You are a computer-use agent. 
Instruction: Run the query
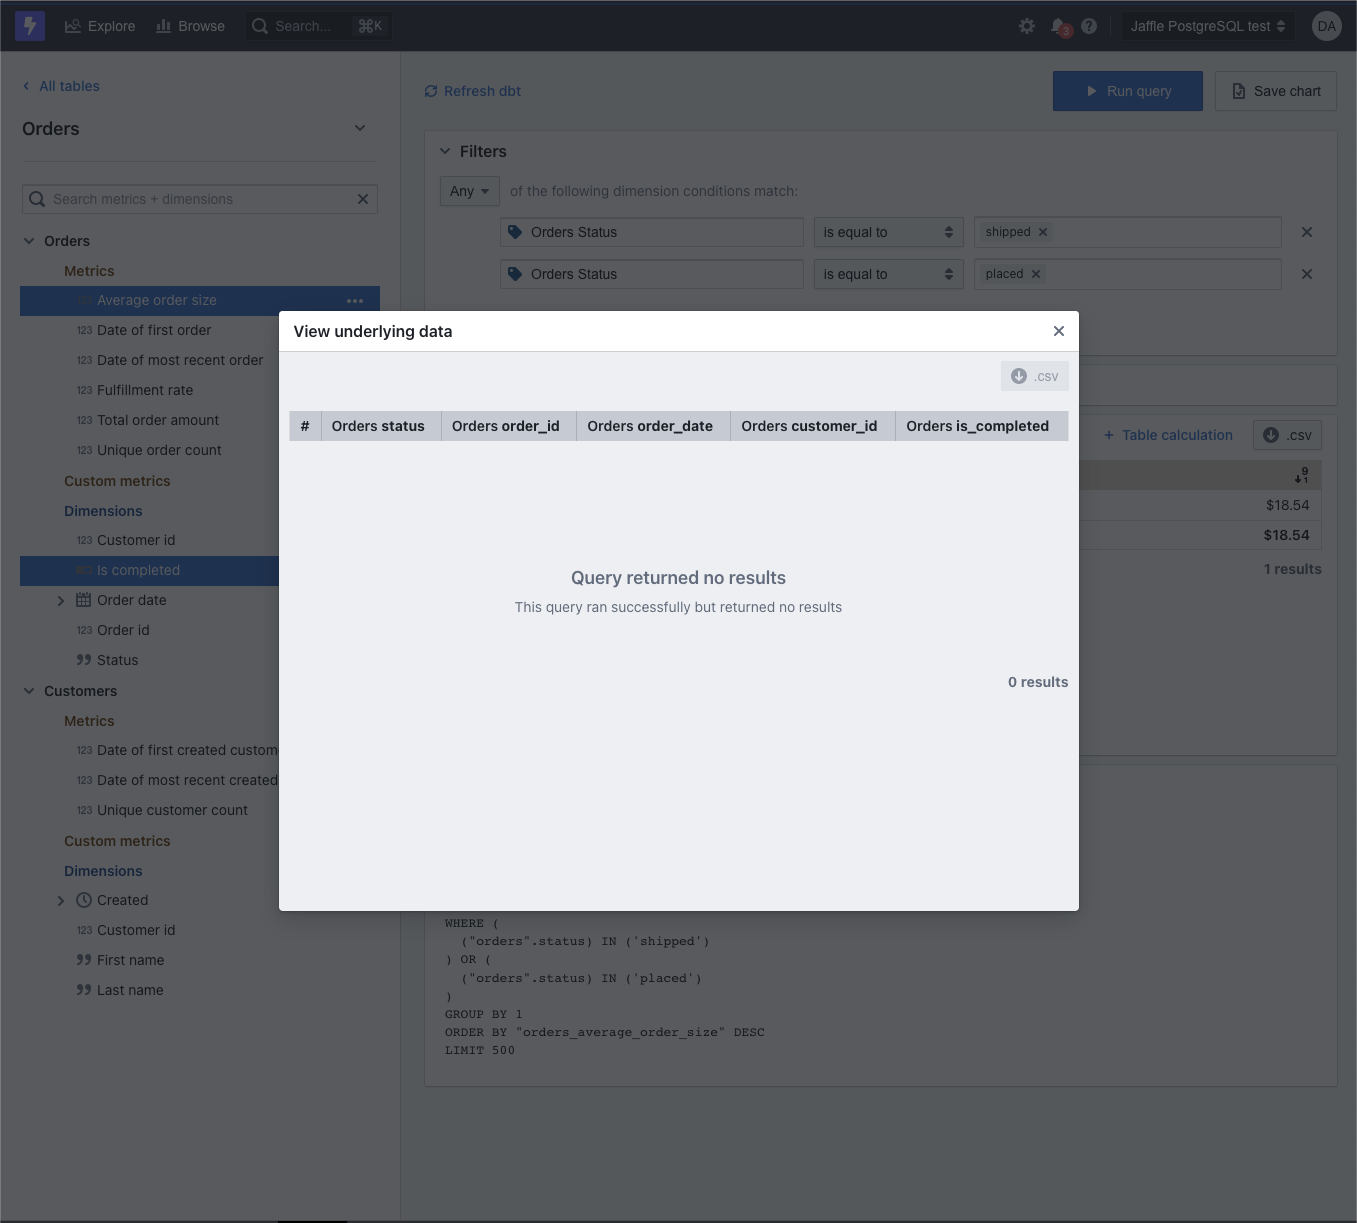(1127, 90)
